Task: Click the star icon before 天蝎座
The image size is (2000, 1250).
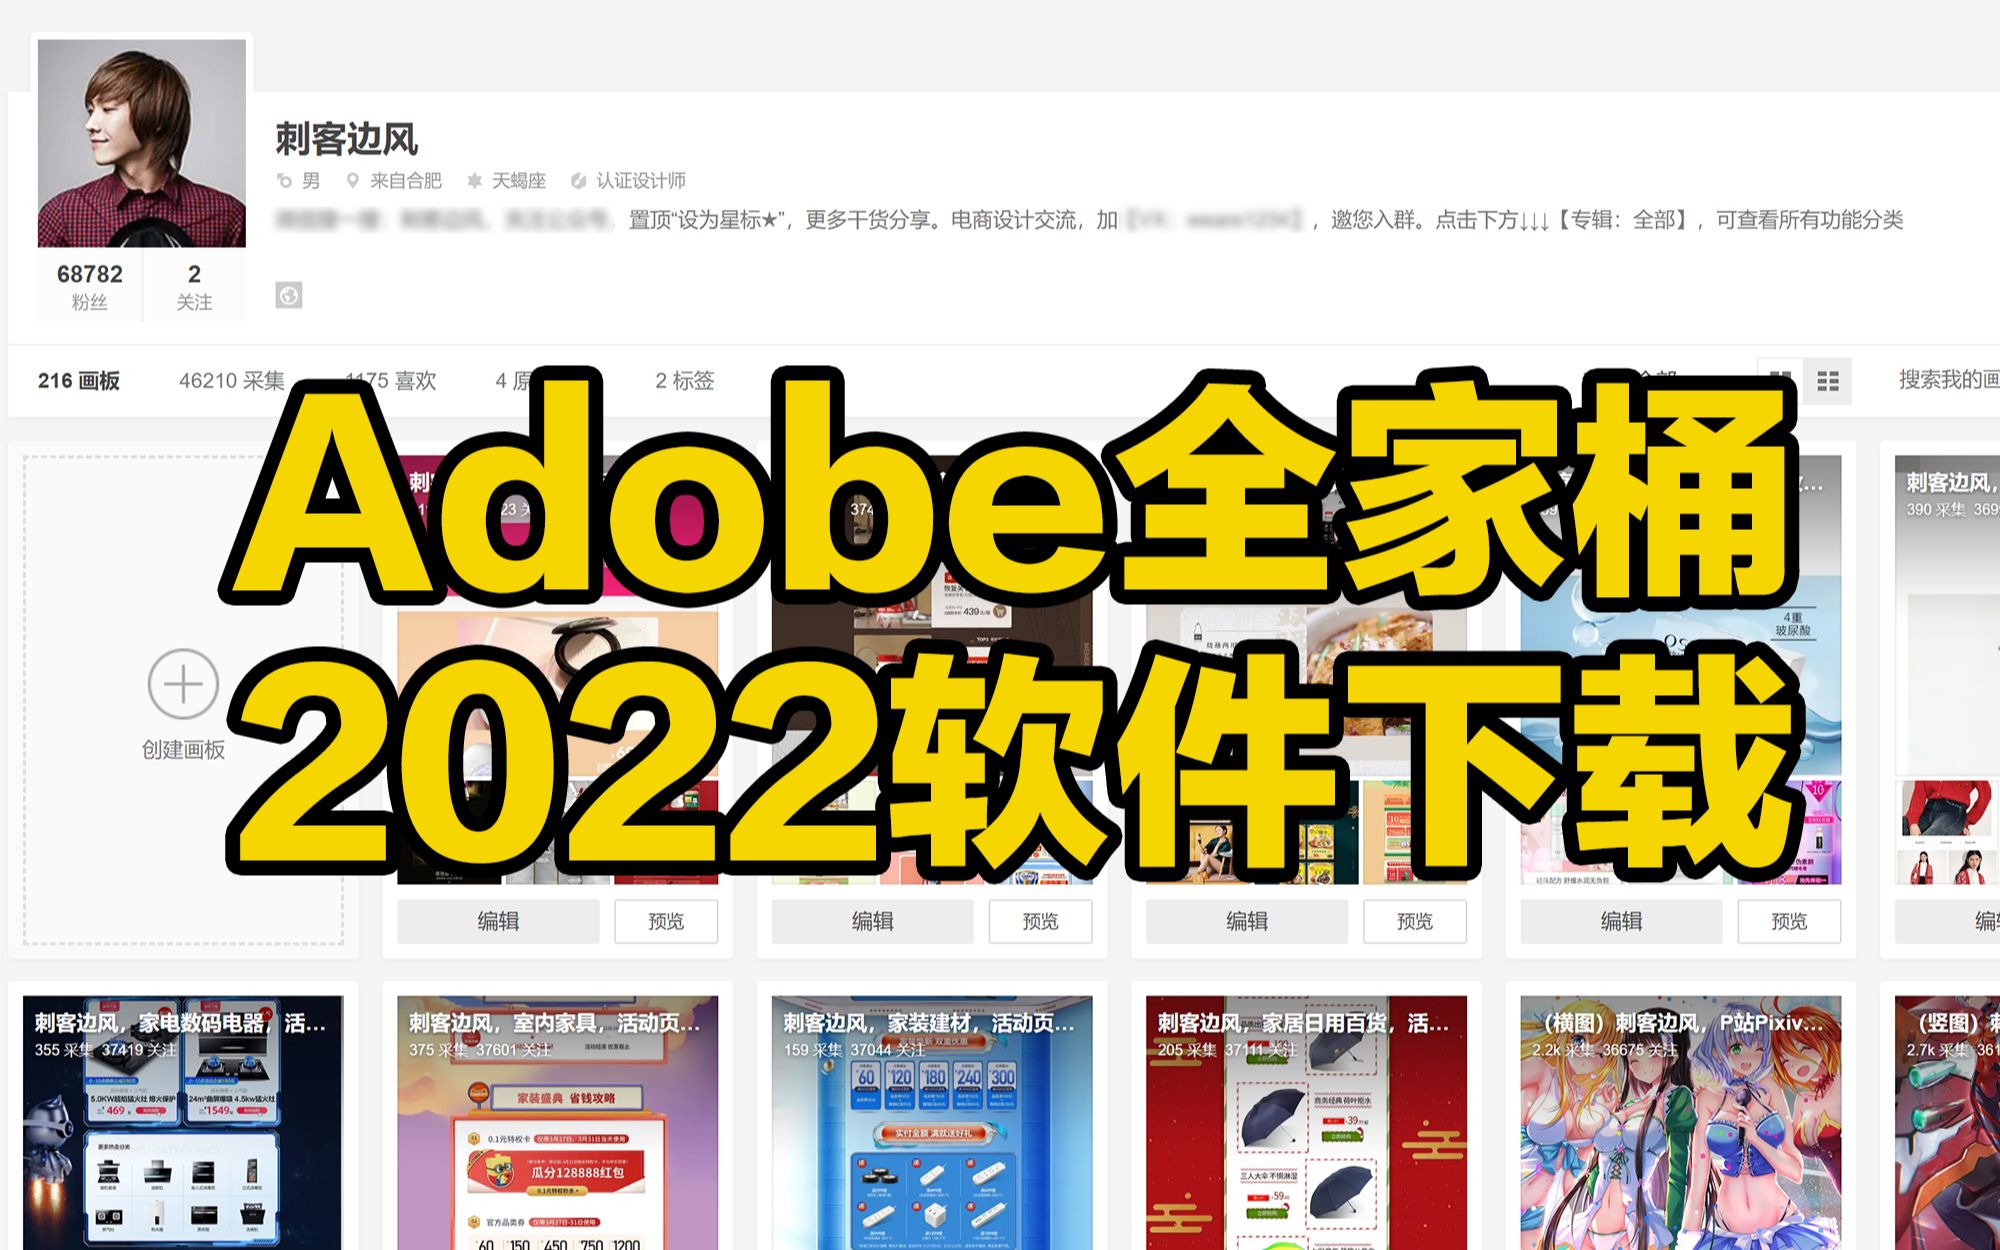Action: point(474,181)
